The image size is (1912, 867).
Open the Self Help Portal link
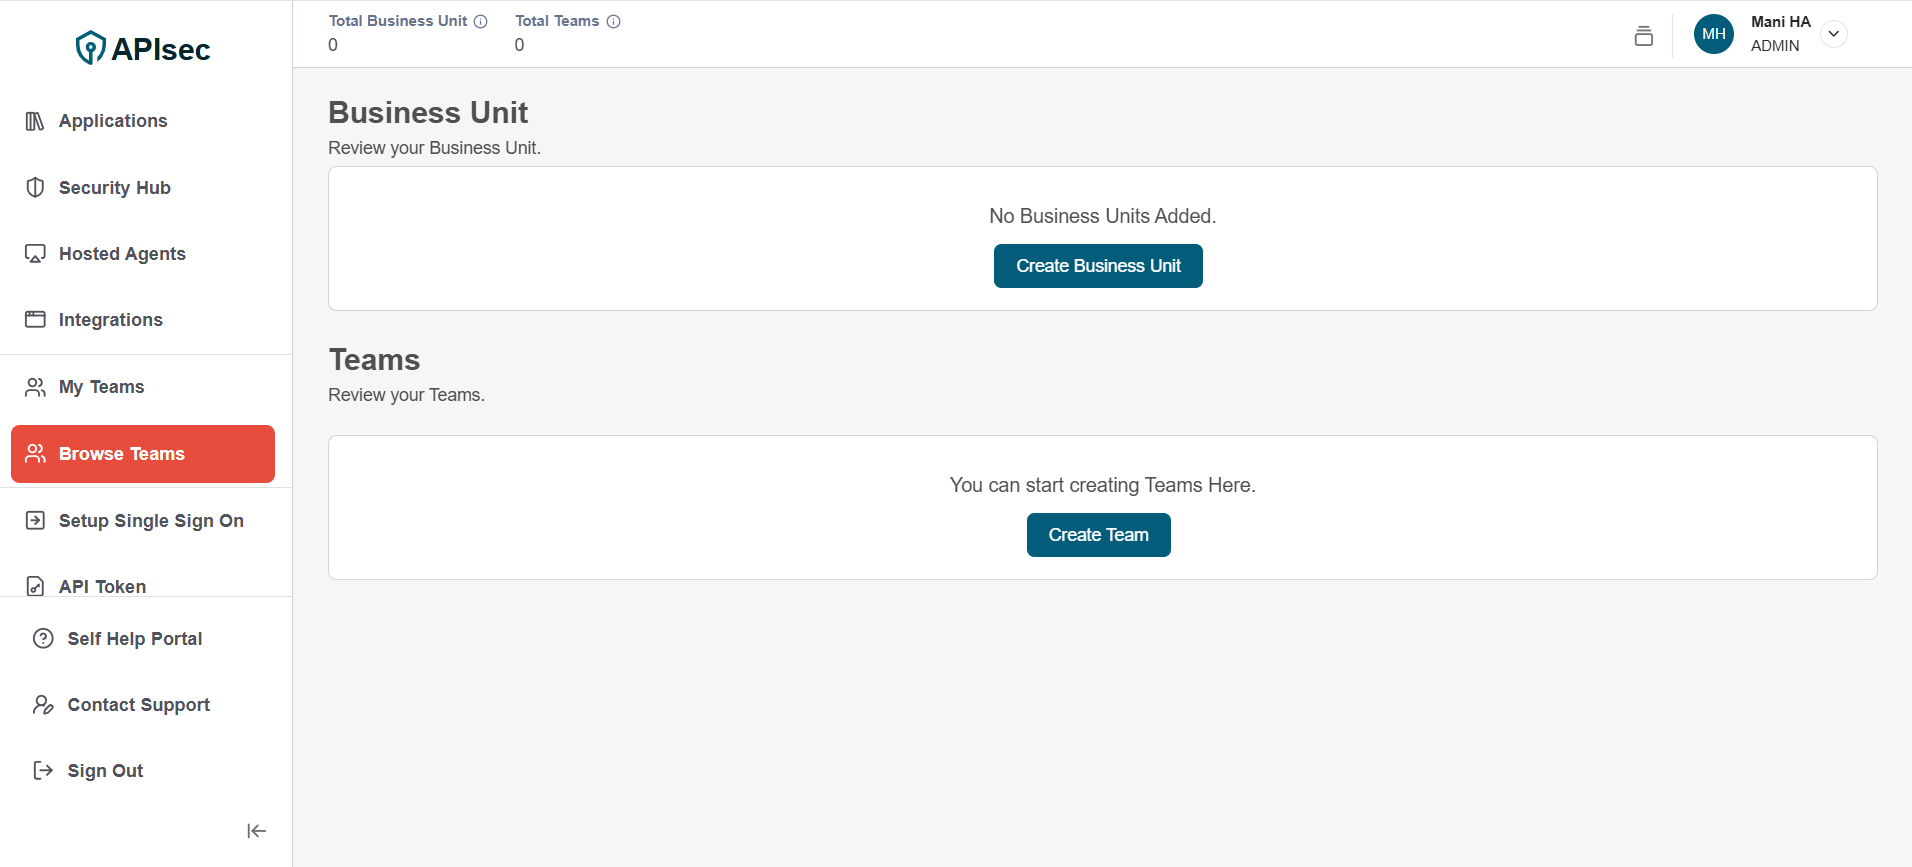pyautogui.click(x=134, y=639)
